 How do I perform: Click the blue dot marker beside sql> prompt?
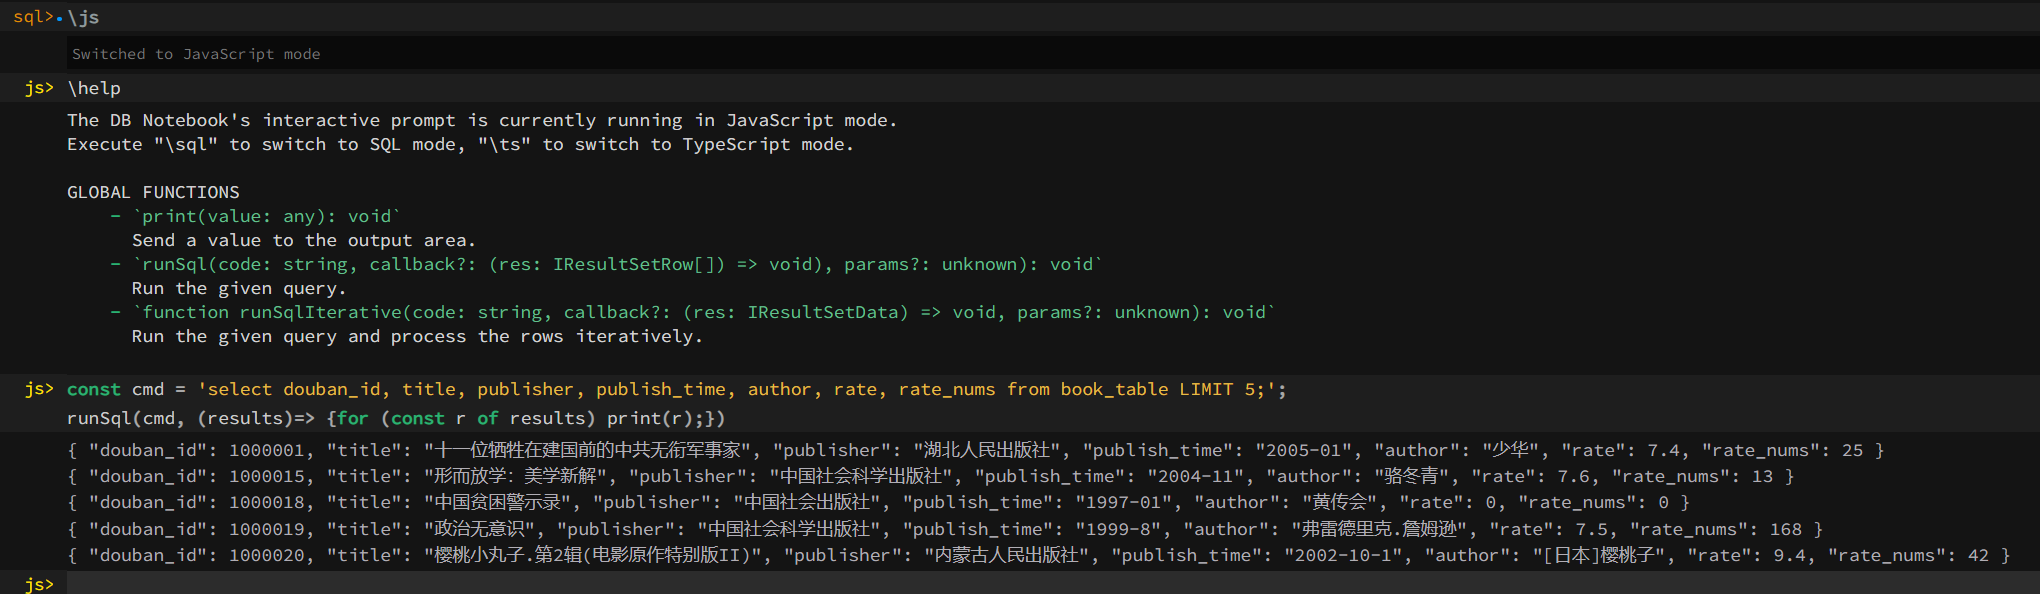[59, 19]
